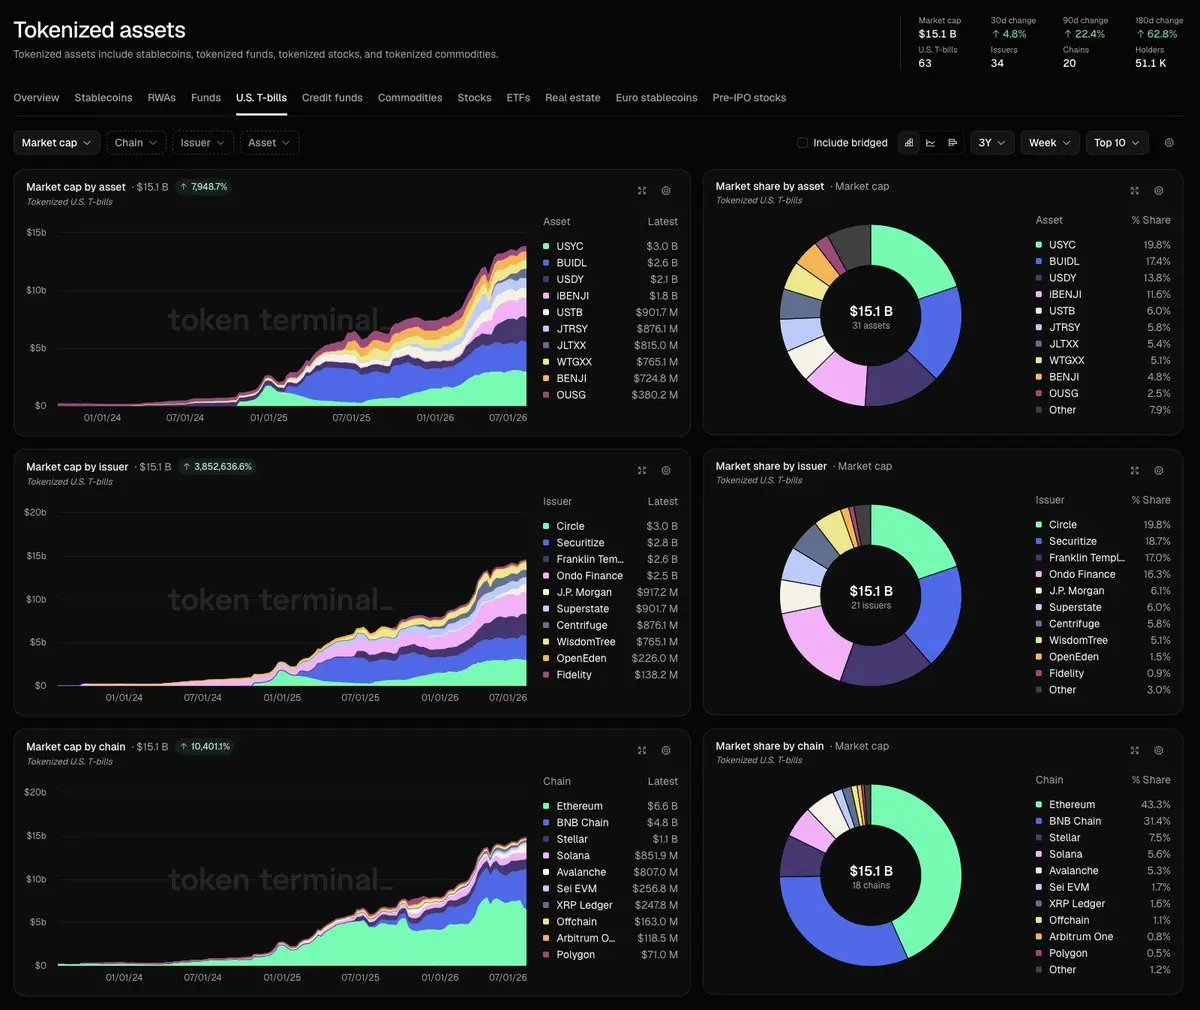Click the 18 chains donut center label
This screenshot has width=1200, height=1010.
[x=871, y=886]
